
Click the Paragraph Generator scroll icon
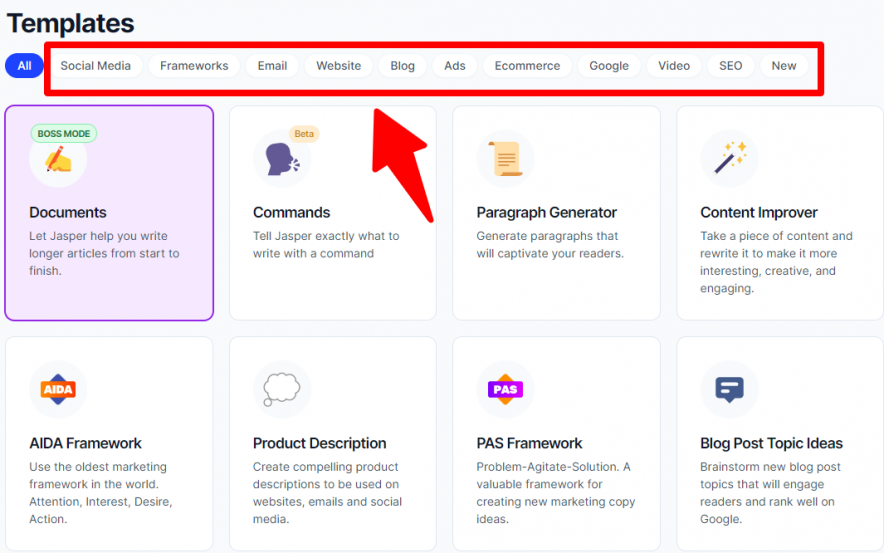pyautogui.click(x=505, y=159)
